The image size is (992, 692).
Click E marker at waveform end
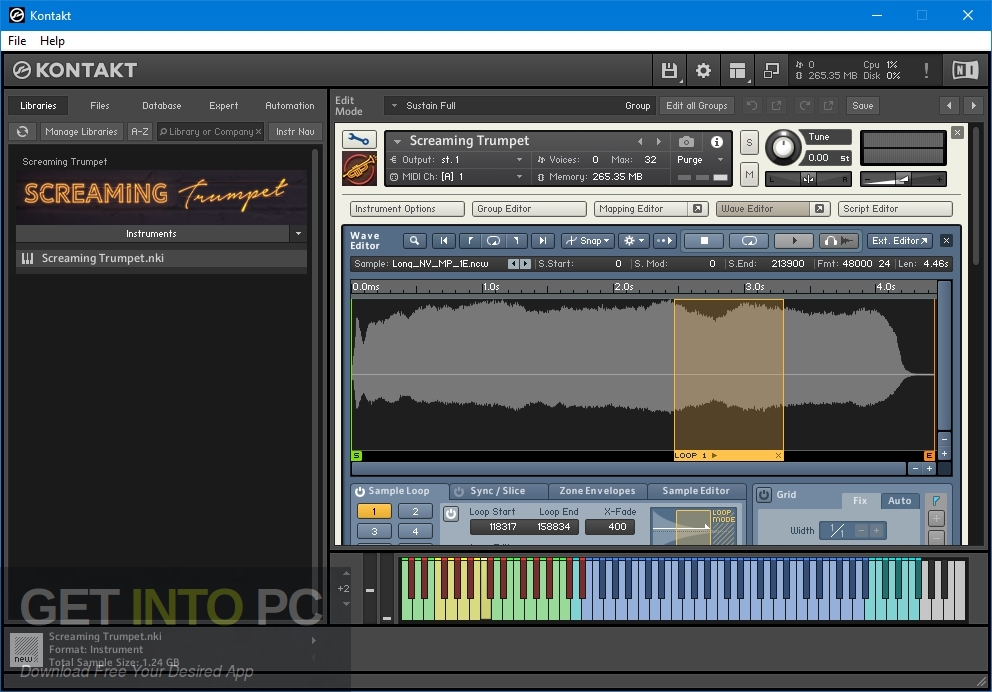tap(929, 455)
